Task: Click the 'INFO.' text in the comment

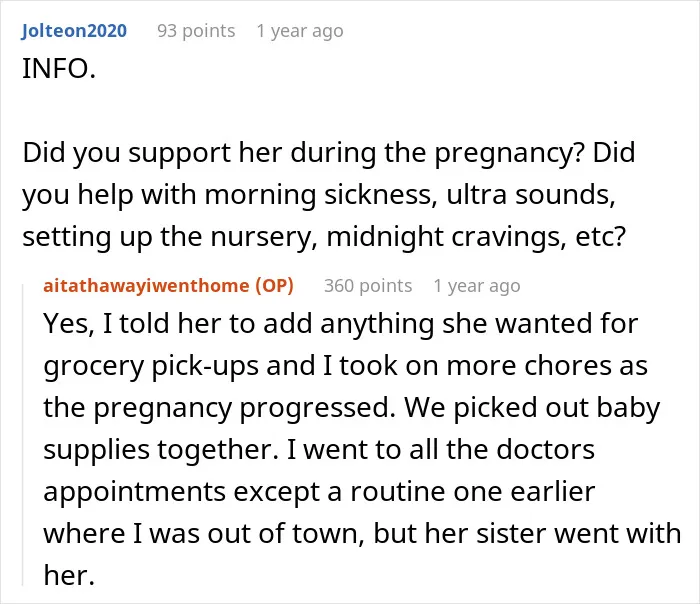Action: click(59, 69)
